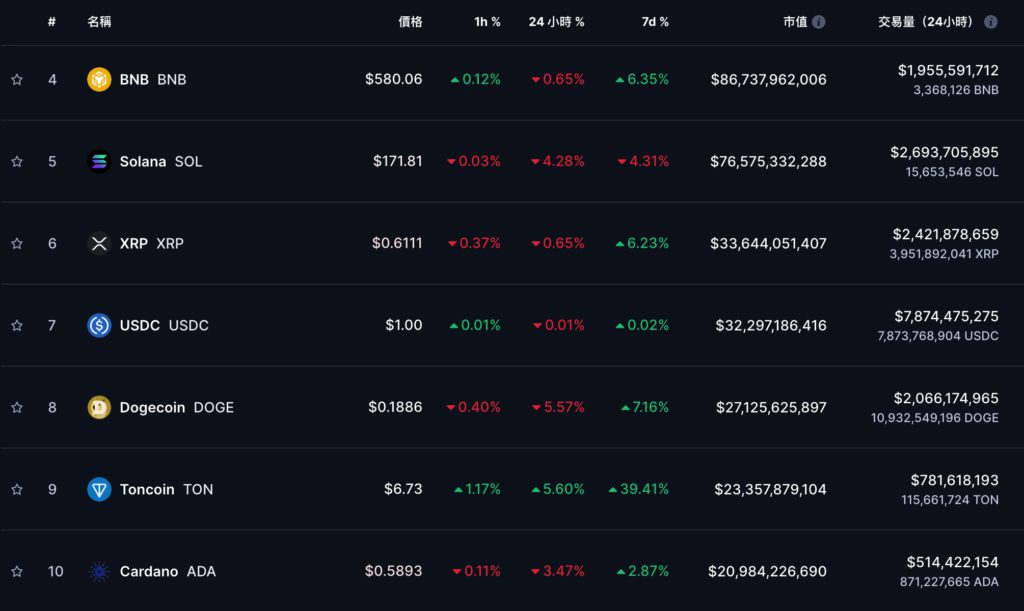This screenshot has height=611, width=1024.
Task: Click the Toncoin logo icon
Action: (99, 489)
